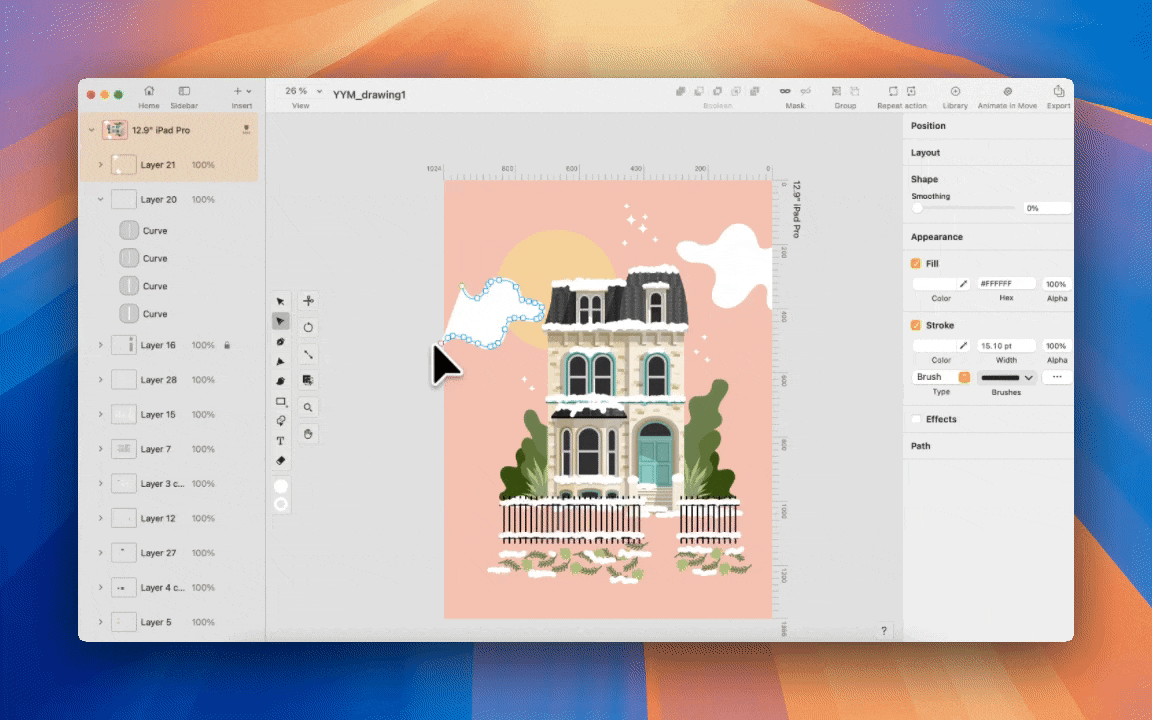Image resolution: width=1152 pixels, height=720 pixels.
Task: Click the fill Hex #FFFFFF field
Action: [1006, 284]
